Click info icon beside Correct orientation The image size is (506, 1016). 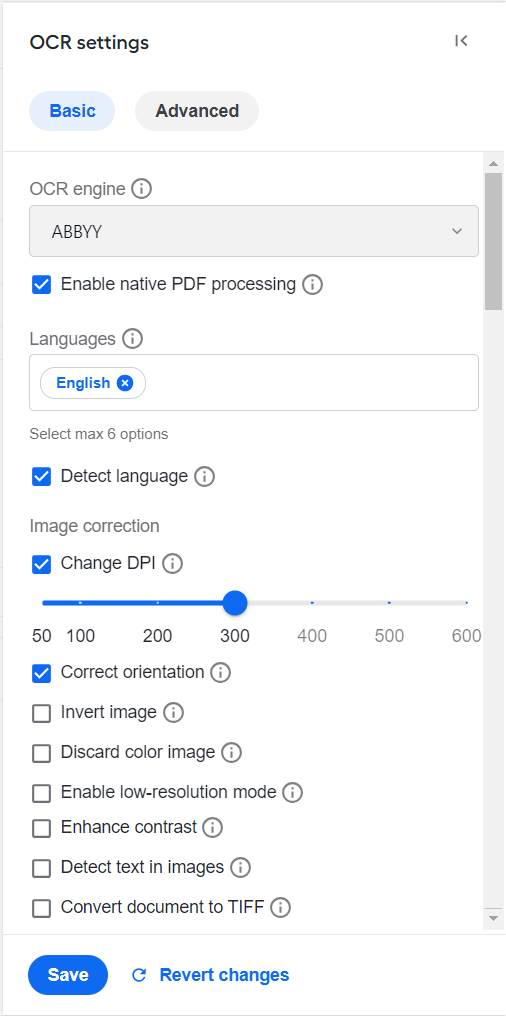[220, 673]
